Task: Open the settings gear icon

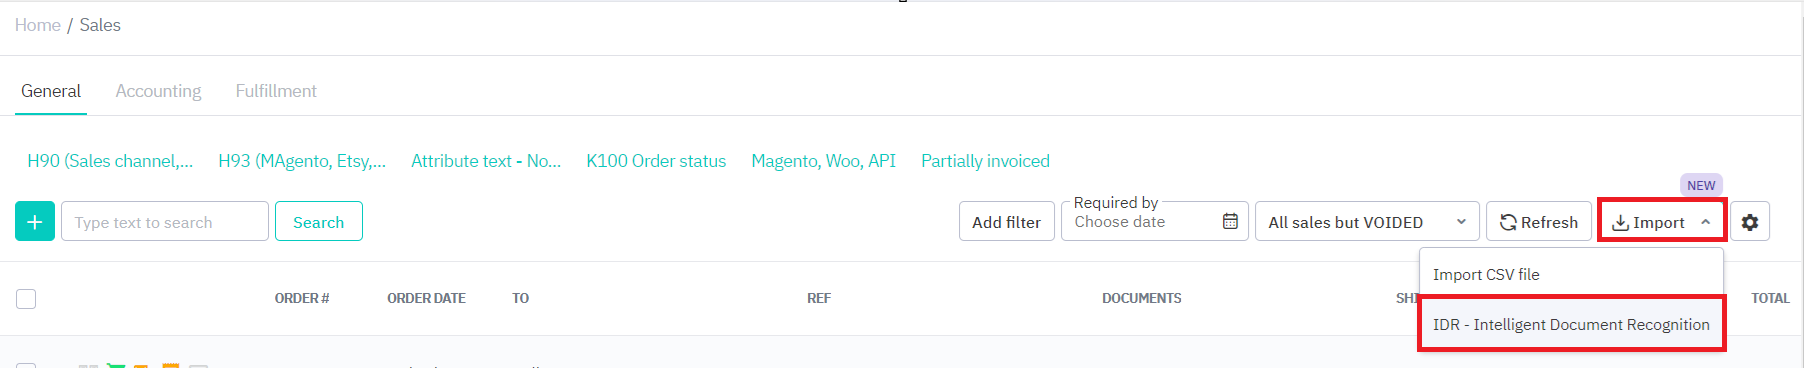Action: click(1750, 222)
